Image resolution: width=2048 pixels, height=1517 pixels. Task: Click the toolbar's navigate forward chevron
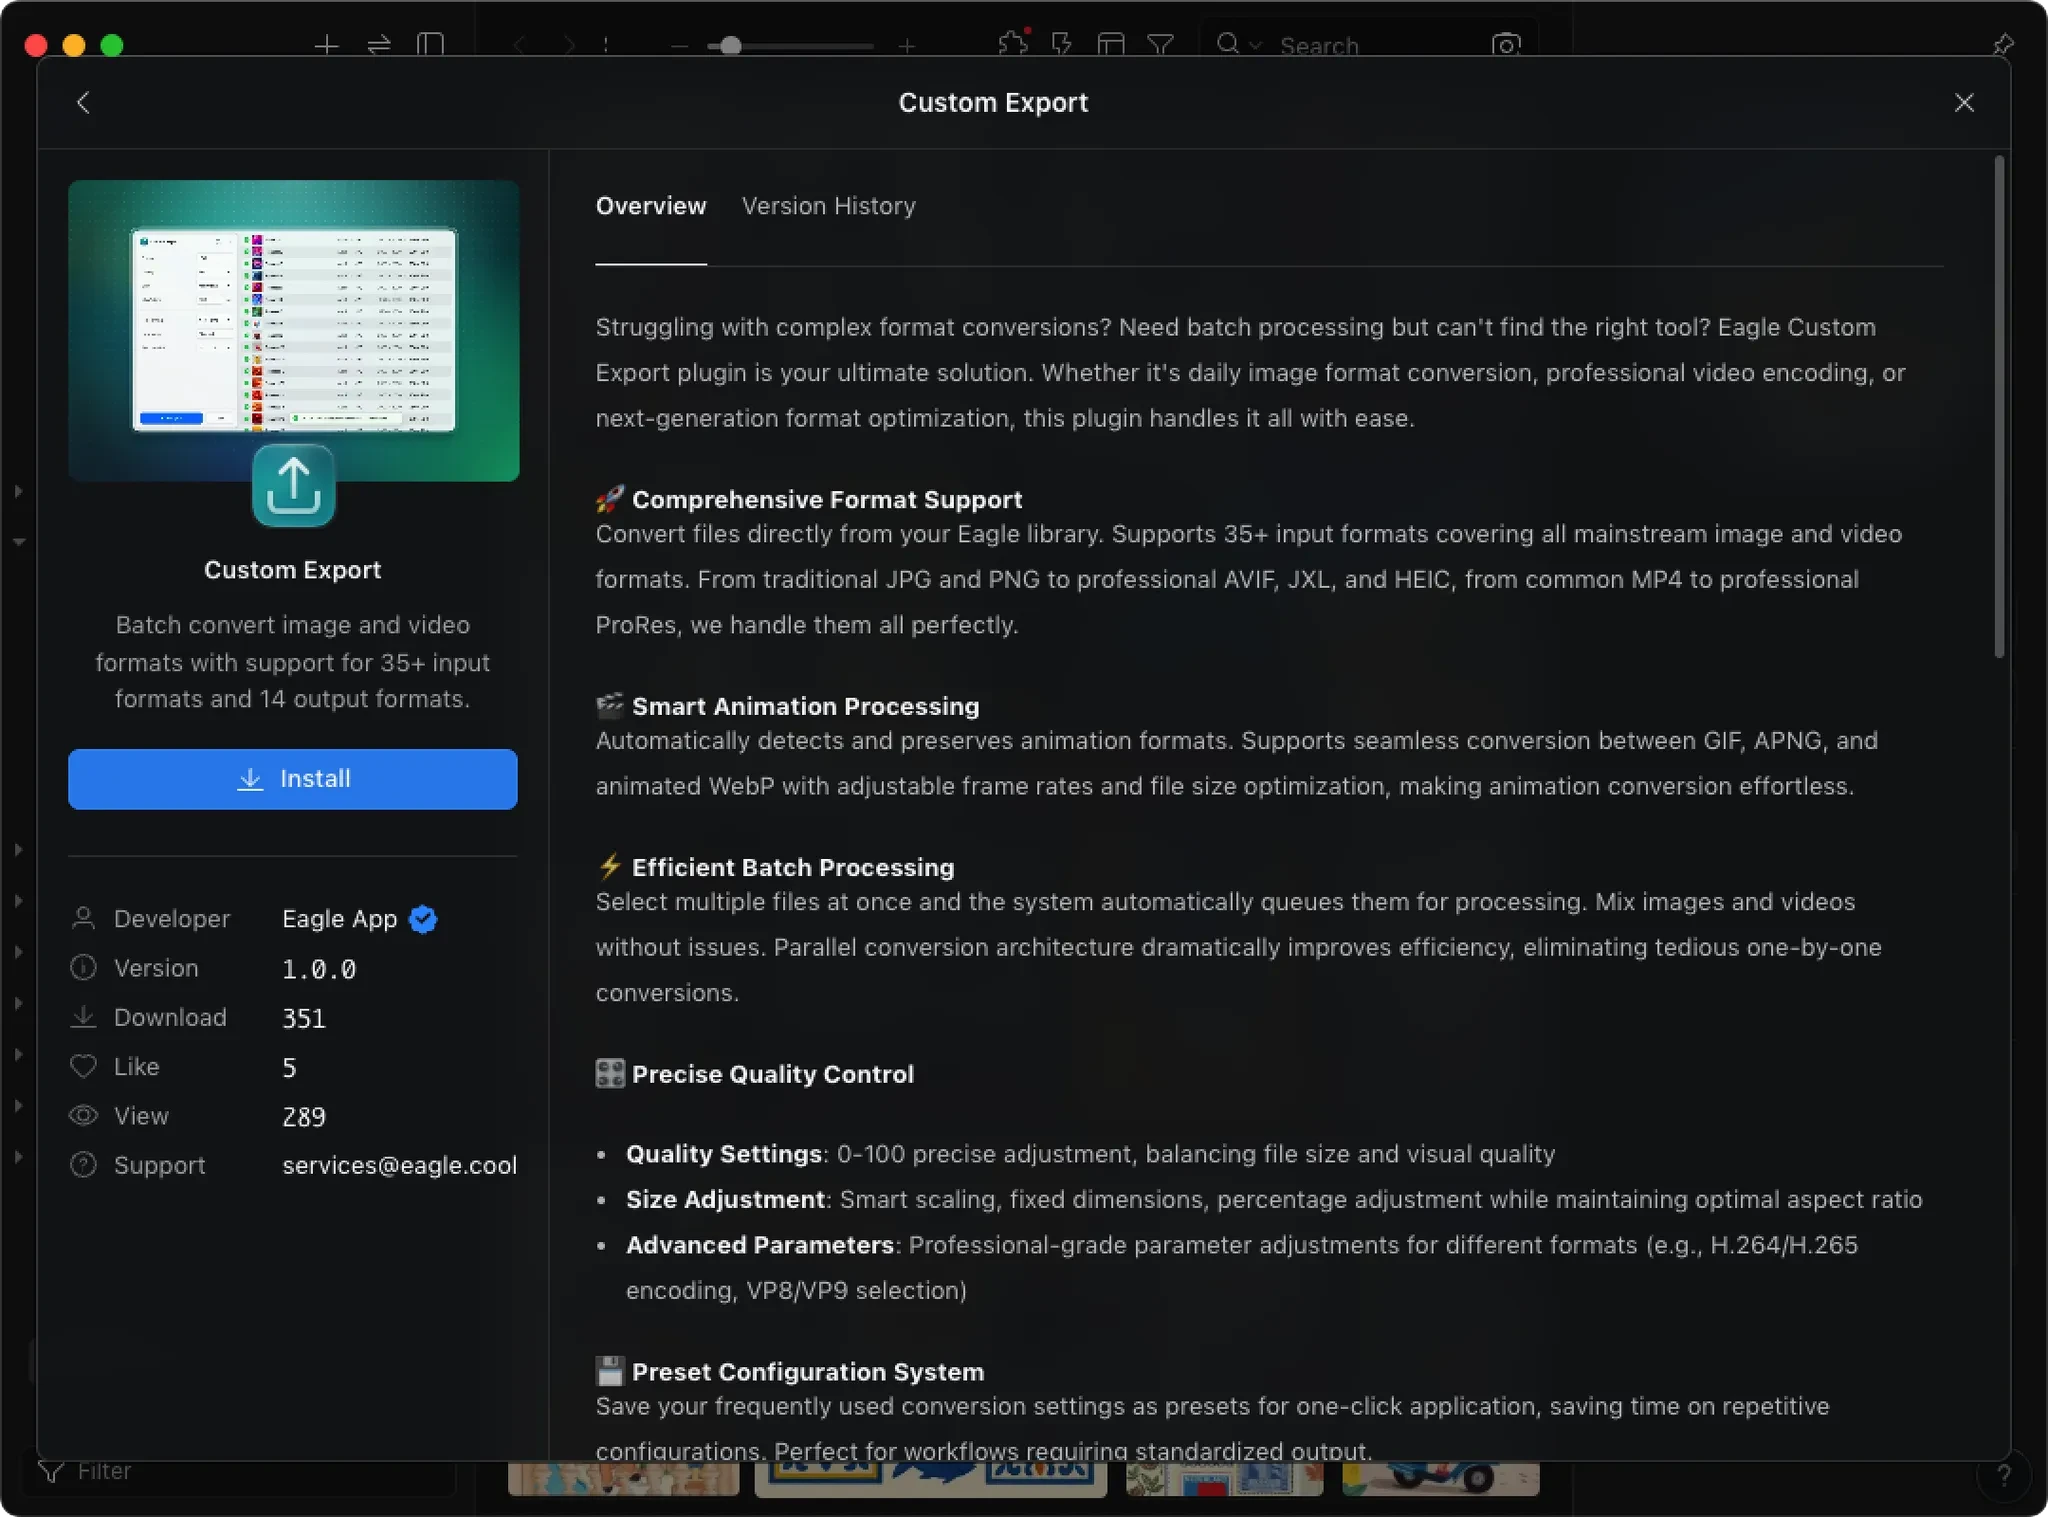tap(568, 45)
